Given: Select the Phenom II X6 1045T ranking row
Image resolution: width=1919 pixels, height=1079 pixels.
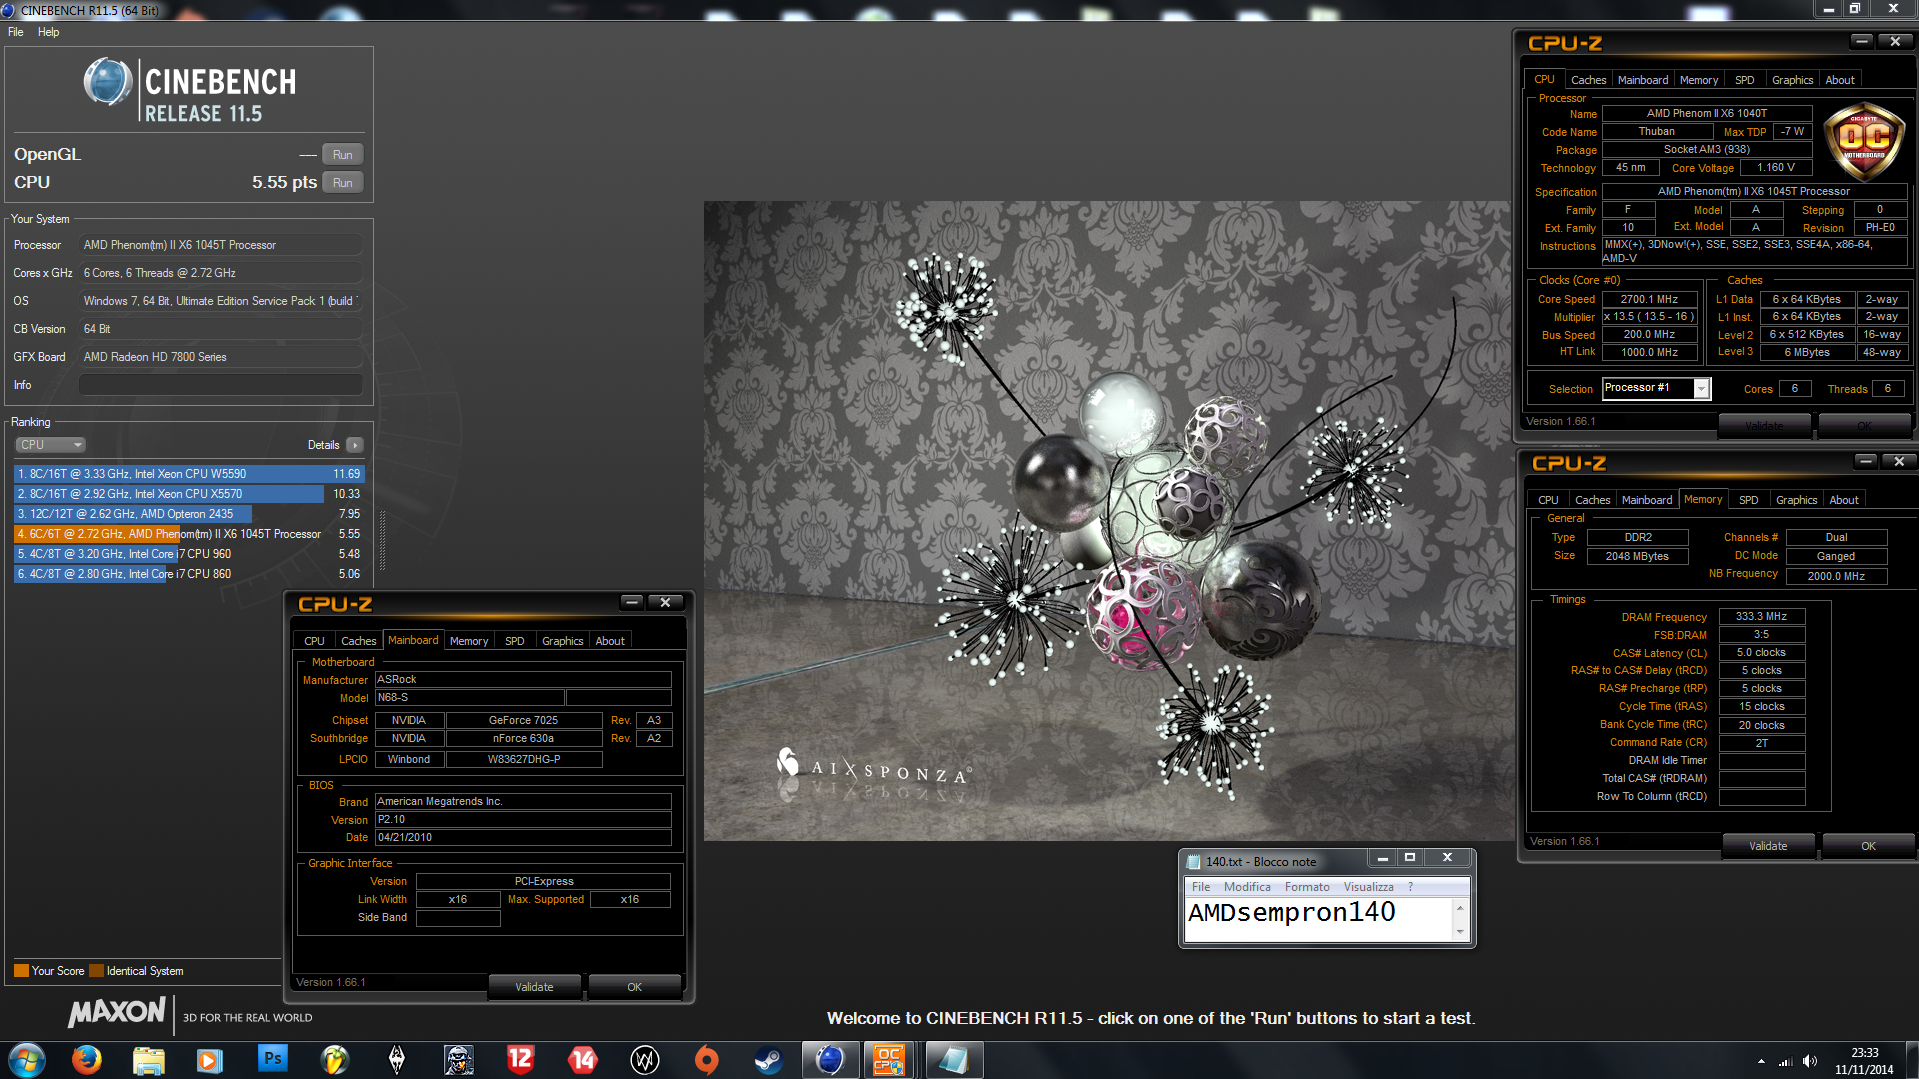Looking at the screenshot, I should [189, 534].
